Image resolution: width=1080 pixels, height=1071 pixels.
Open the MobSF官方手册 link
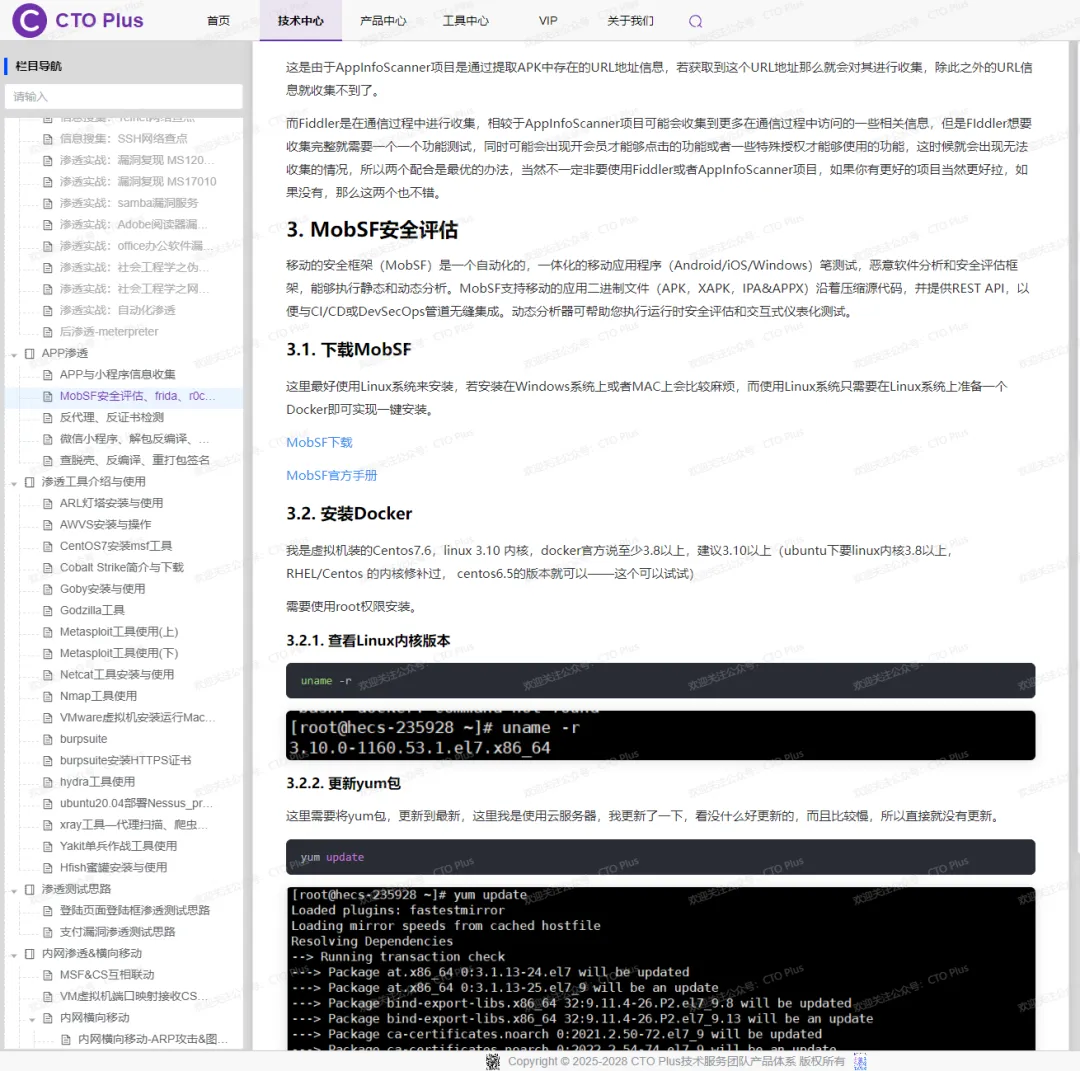point(331,475)
